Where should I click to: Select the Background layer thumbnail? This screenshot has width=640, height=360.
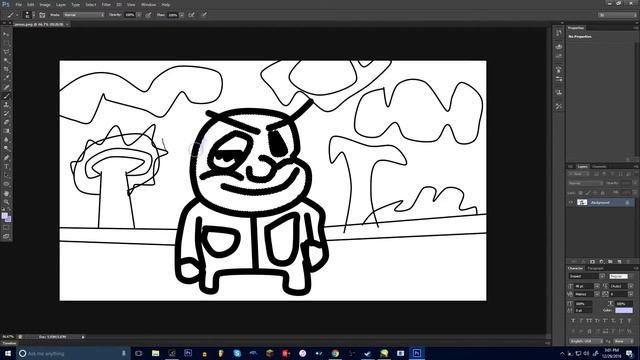(x=582, y=202)
